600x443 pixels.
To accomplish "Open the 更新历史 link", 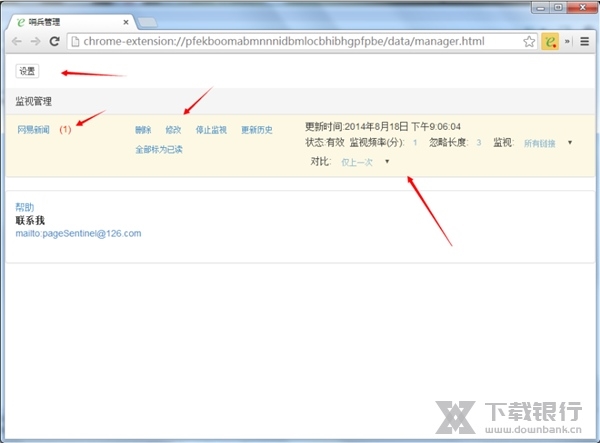I will pos(256,130).
